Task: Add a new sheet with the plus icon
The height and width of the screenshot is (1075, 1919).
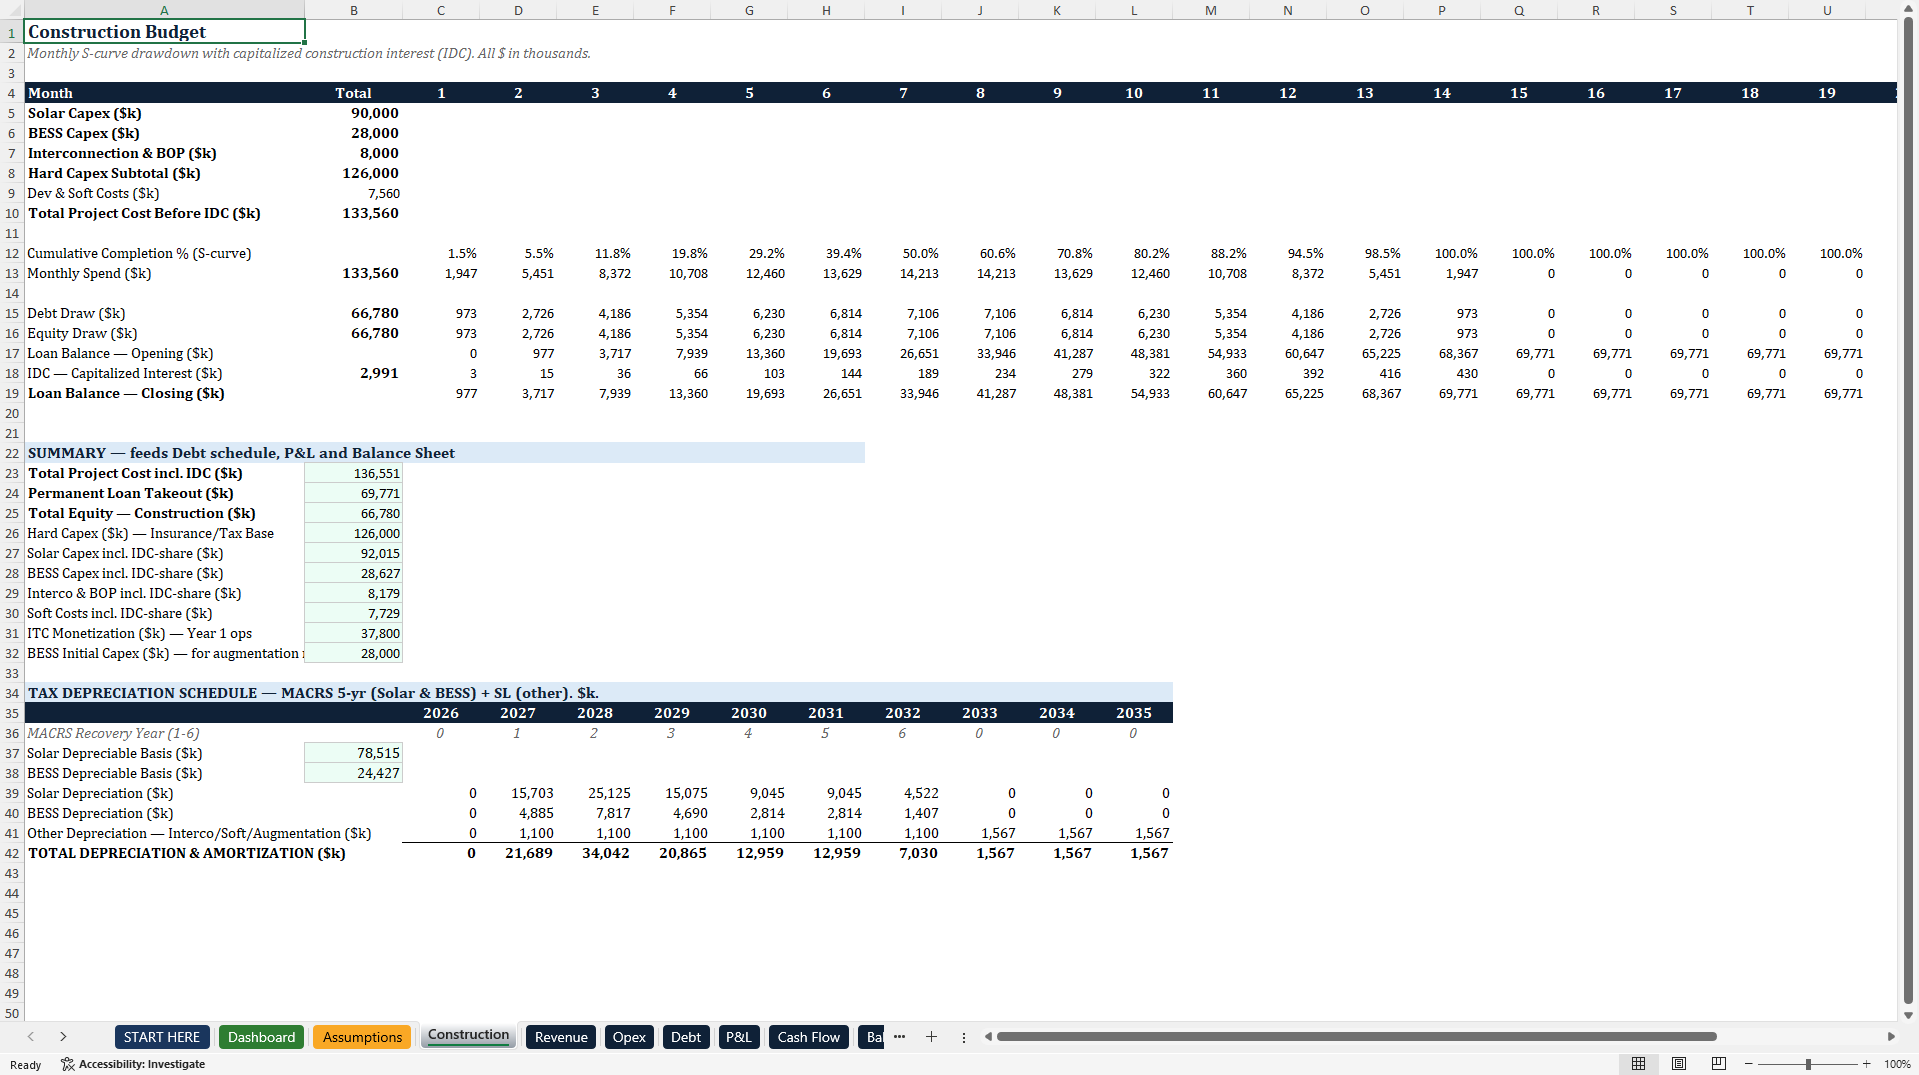Action: click(931, 1037)
